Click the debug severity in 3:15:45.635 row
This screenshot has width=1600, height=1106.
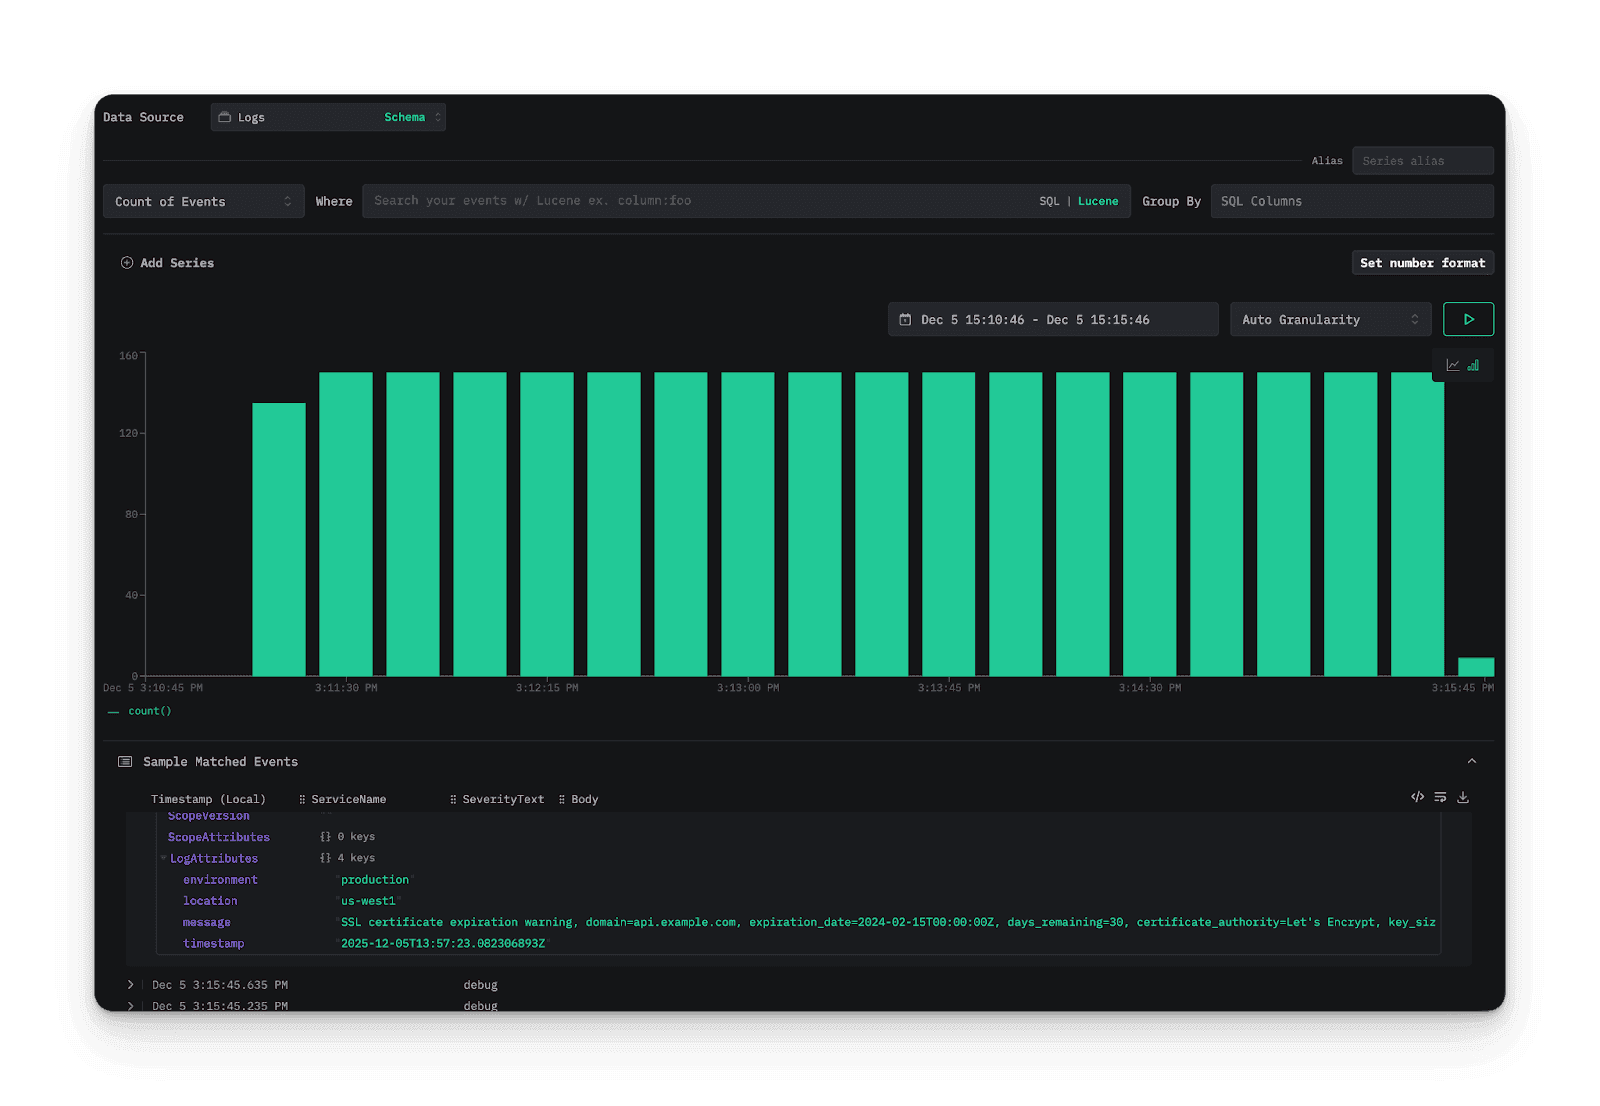click(x=480, y=985)
